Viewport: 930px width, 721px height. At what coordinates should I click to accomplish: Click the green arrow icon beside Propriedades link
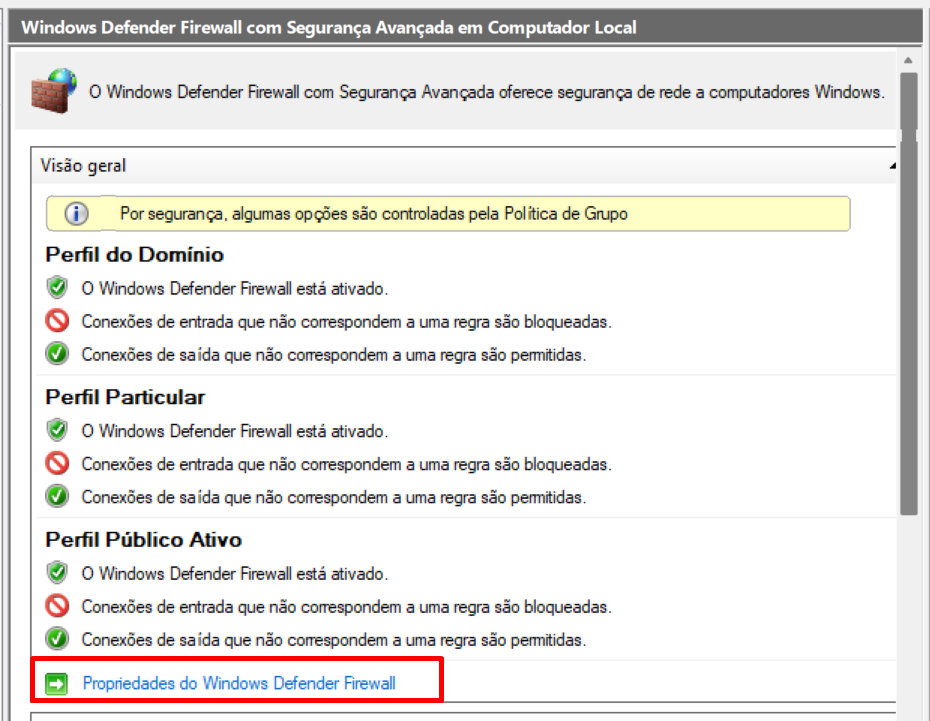click(x=56, y=684)
